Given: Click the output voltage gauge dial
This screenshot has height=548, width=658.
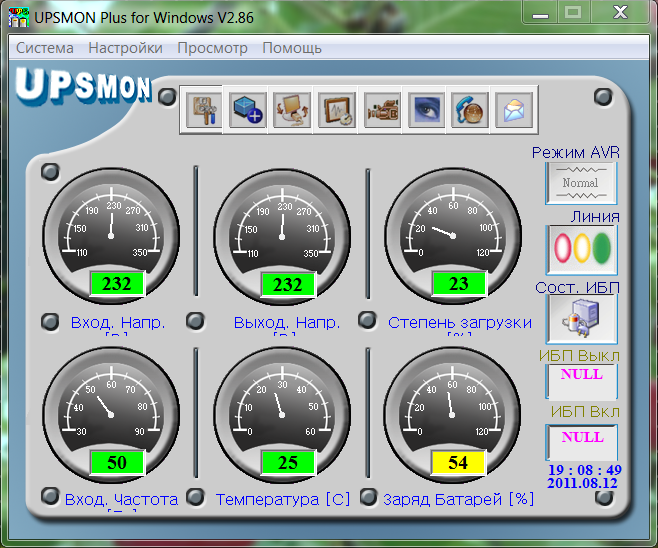Looking at the screenshot, I should [x=282, y=236].
